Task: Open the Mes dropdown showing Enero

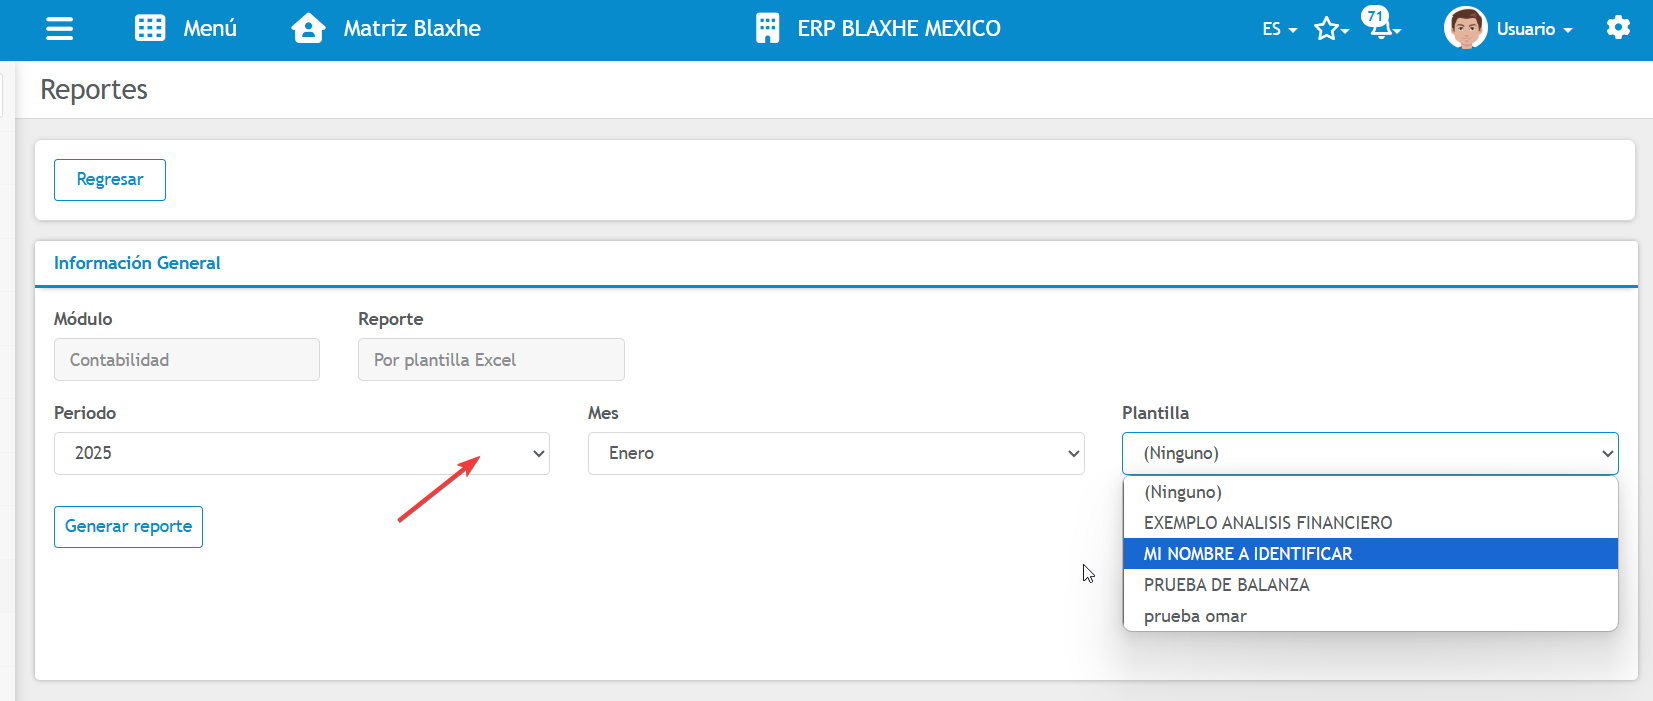Action: (x=836, y=453)
